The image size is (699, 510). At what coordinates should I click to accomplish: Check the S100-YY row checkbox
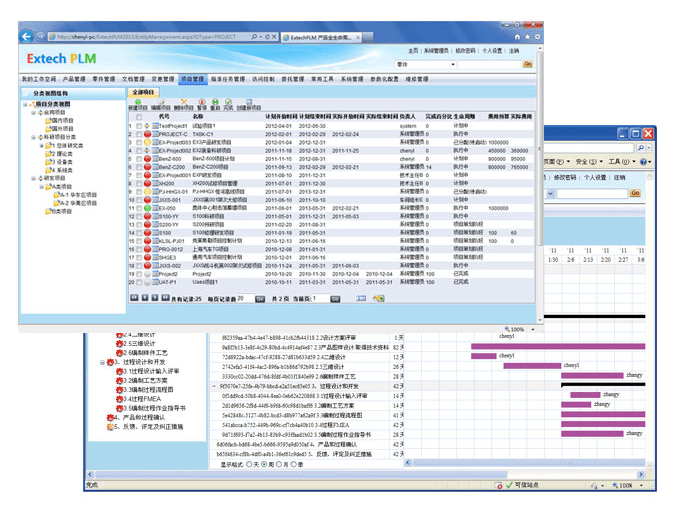(x=139, y=216)
